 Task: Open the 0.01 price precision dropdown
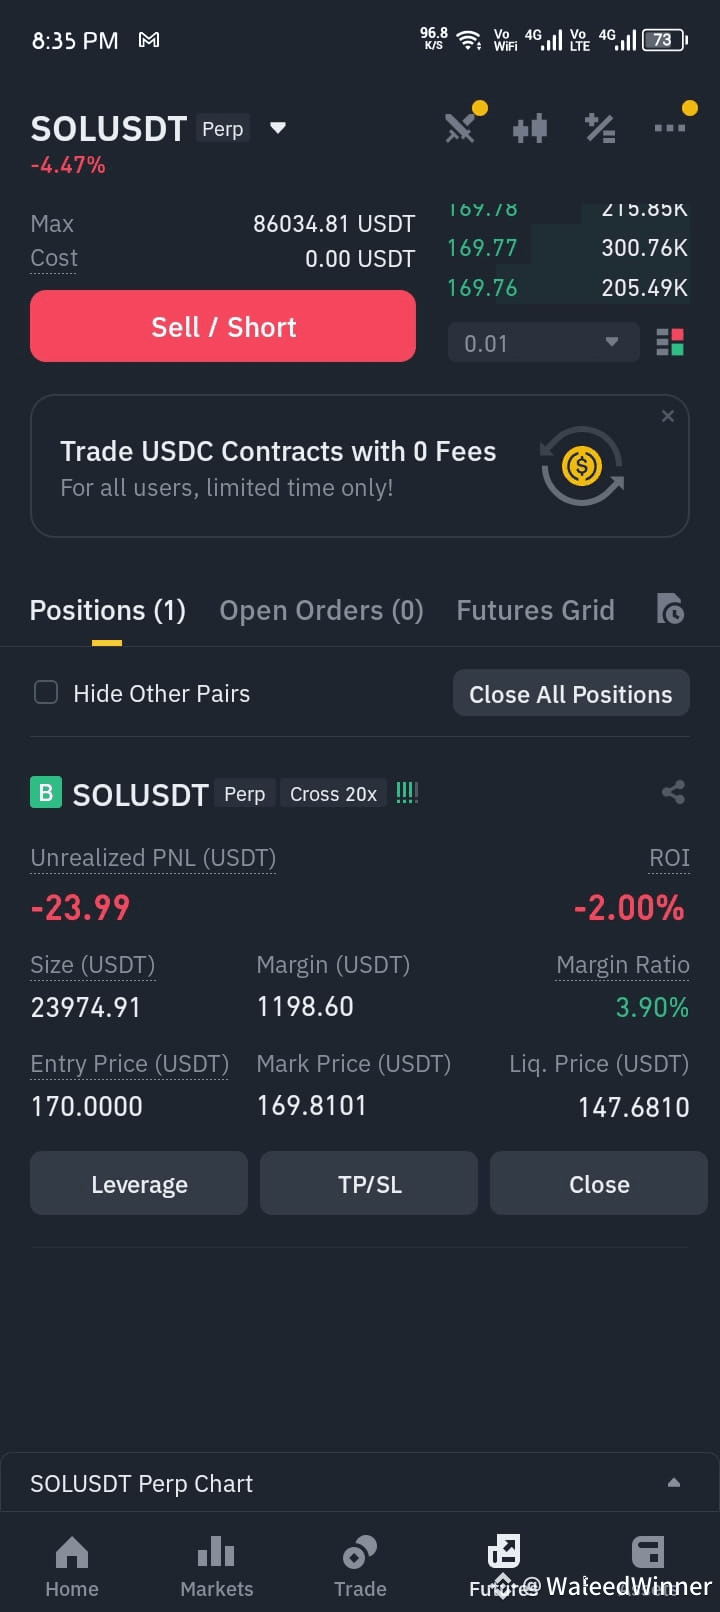click(543, 343)
